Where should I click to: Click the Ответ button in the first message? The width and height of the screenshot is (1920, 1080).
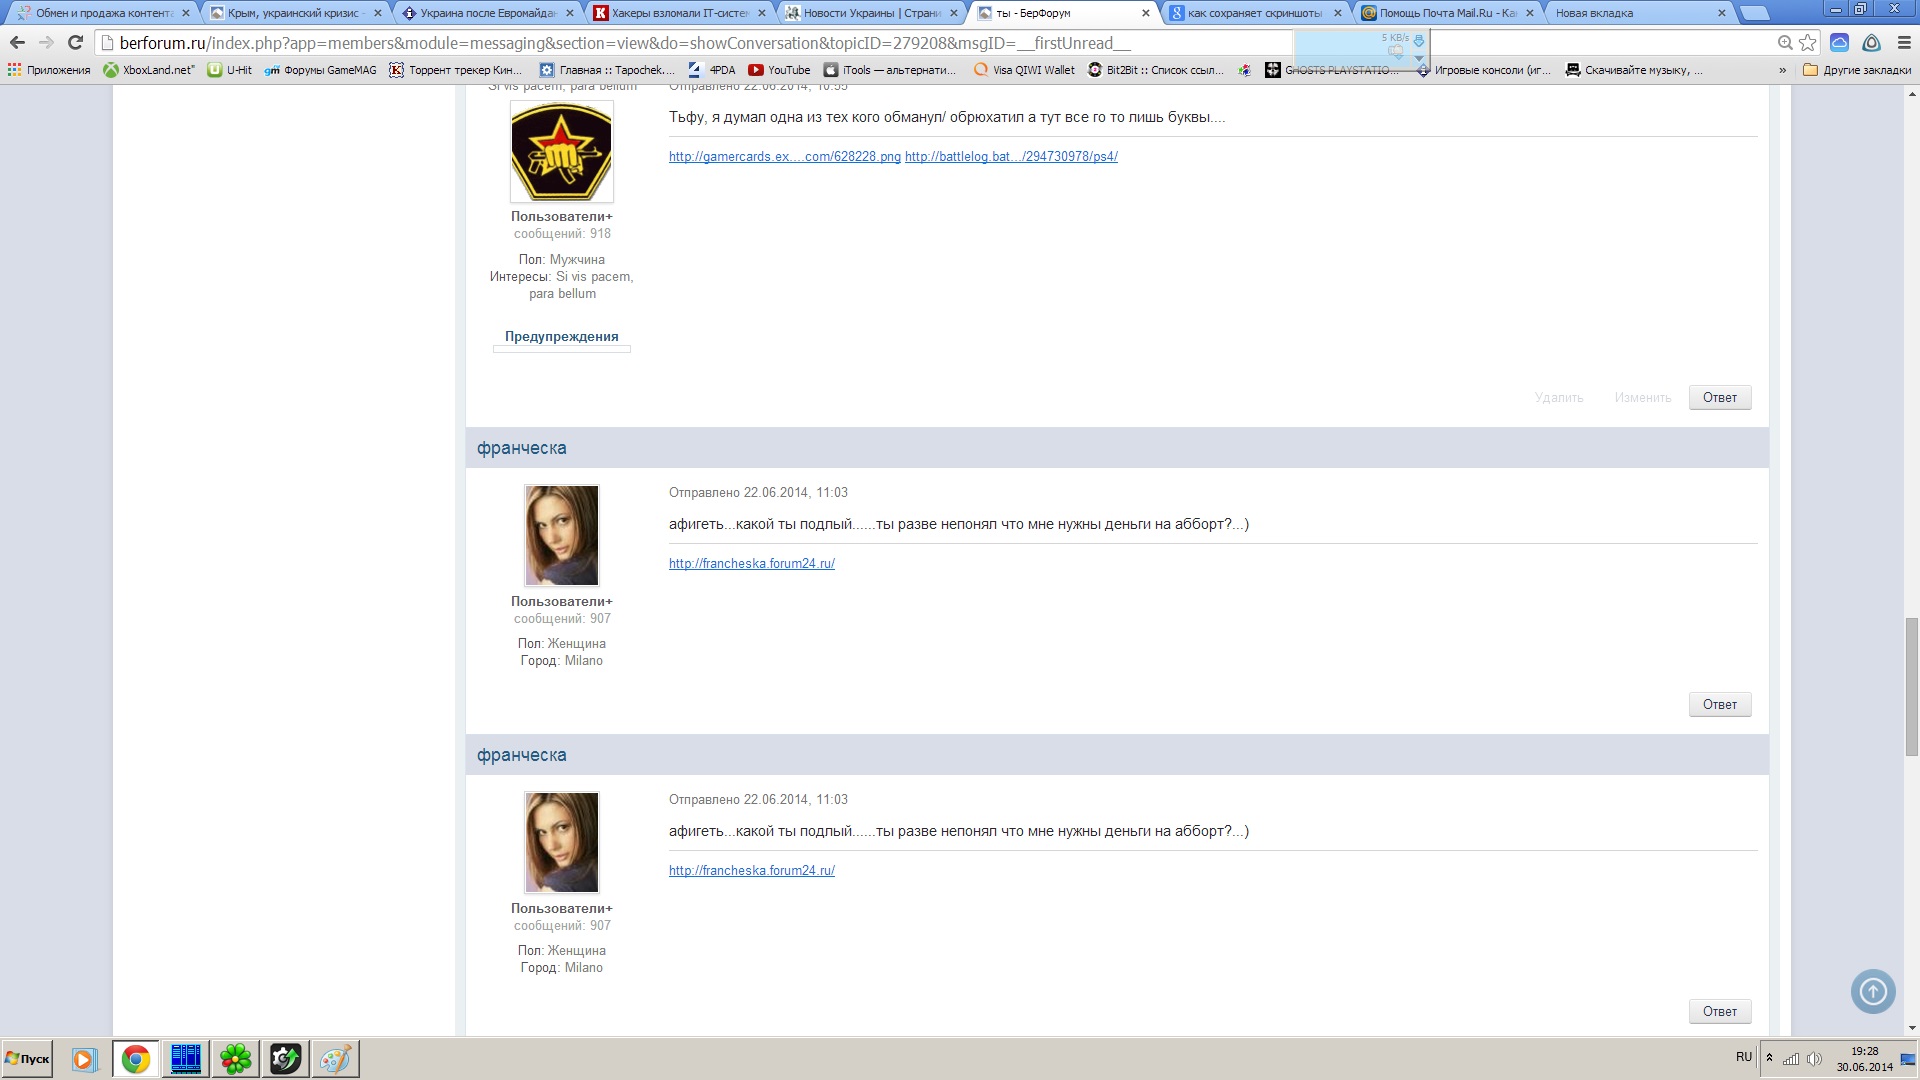pos(1719,397)
